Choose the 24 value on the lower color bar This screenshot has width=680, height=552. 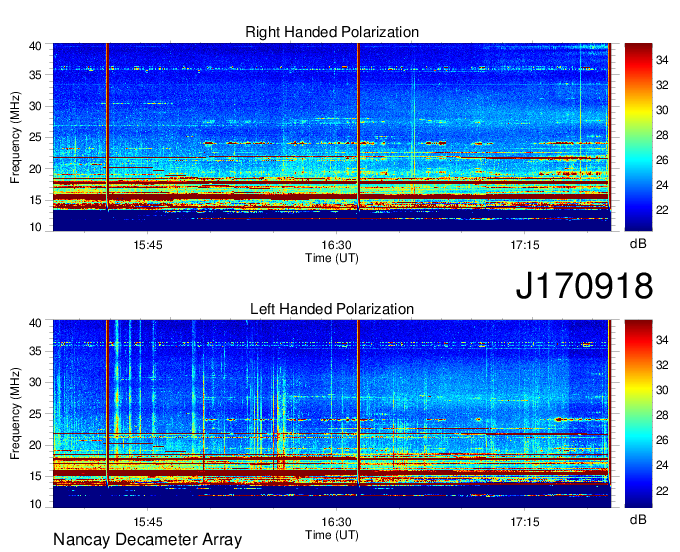(662, 466)
